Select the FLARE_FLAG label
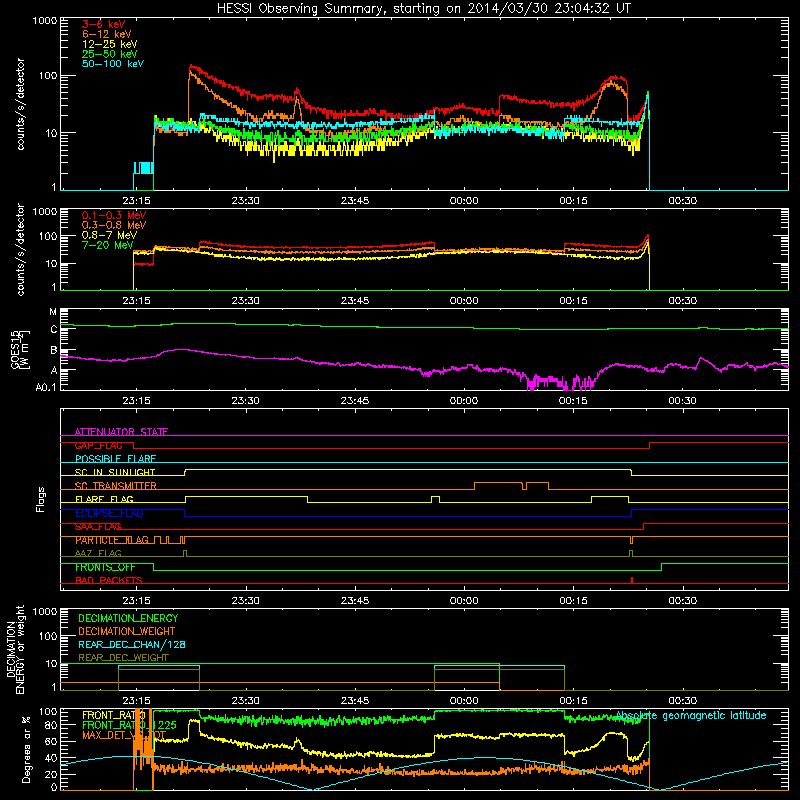 click(x=104, y=499)
